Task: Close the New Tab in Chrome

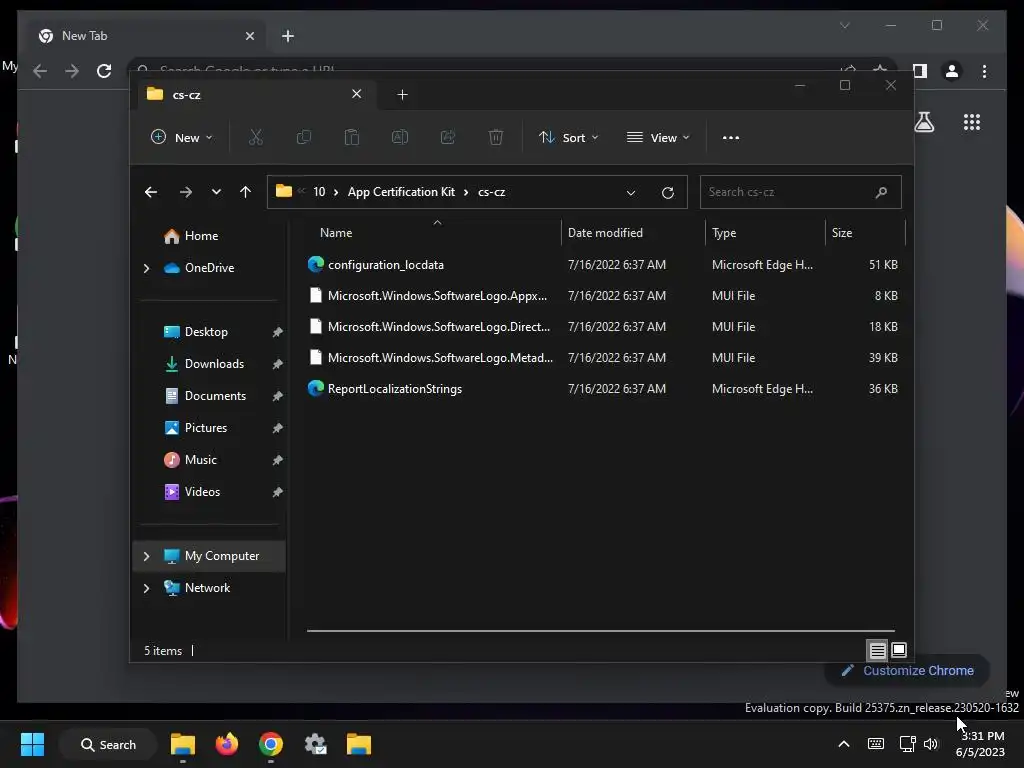Action: (249, 36)
